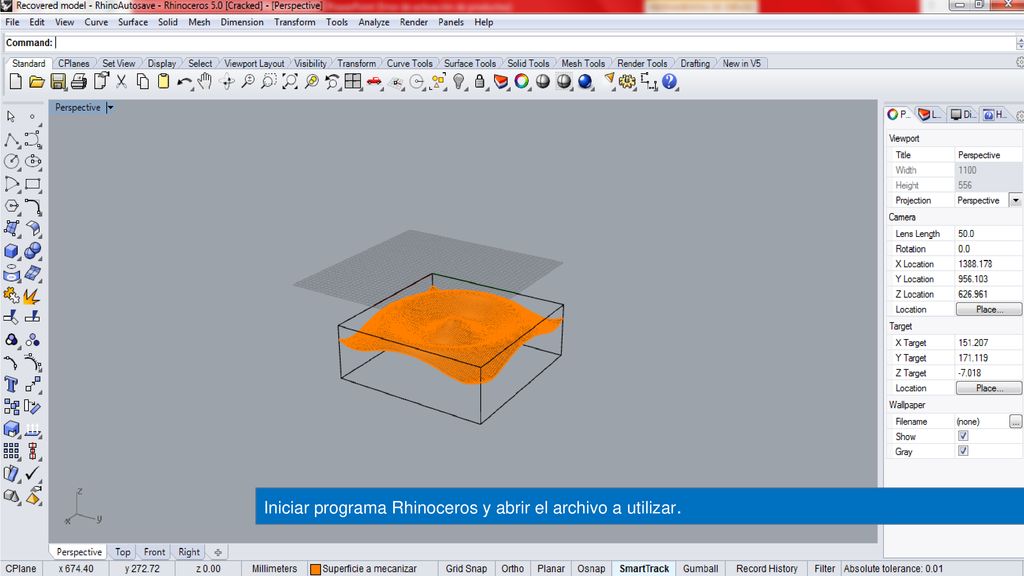Click the orange layer color swatch in status bar
Viewport: 1024px width, 576px height.
pos(315,569)
